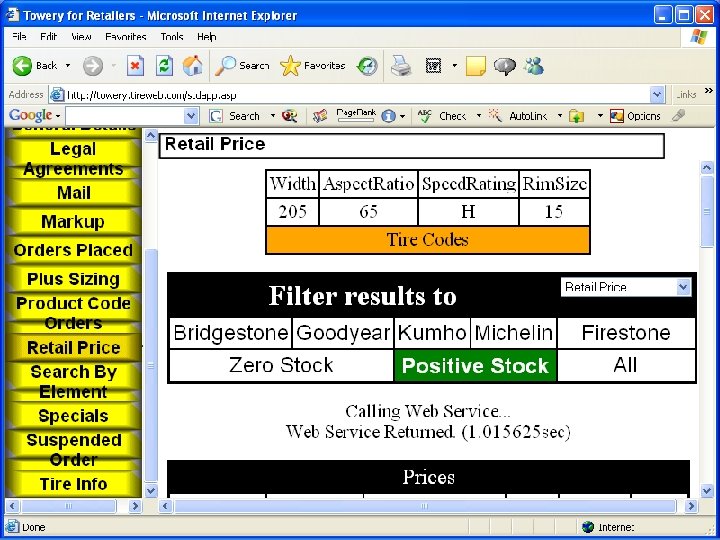
Task: Open Plus Sizing in sidebar
Action: pos(73,279)
